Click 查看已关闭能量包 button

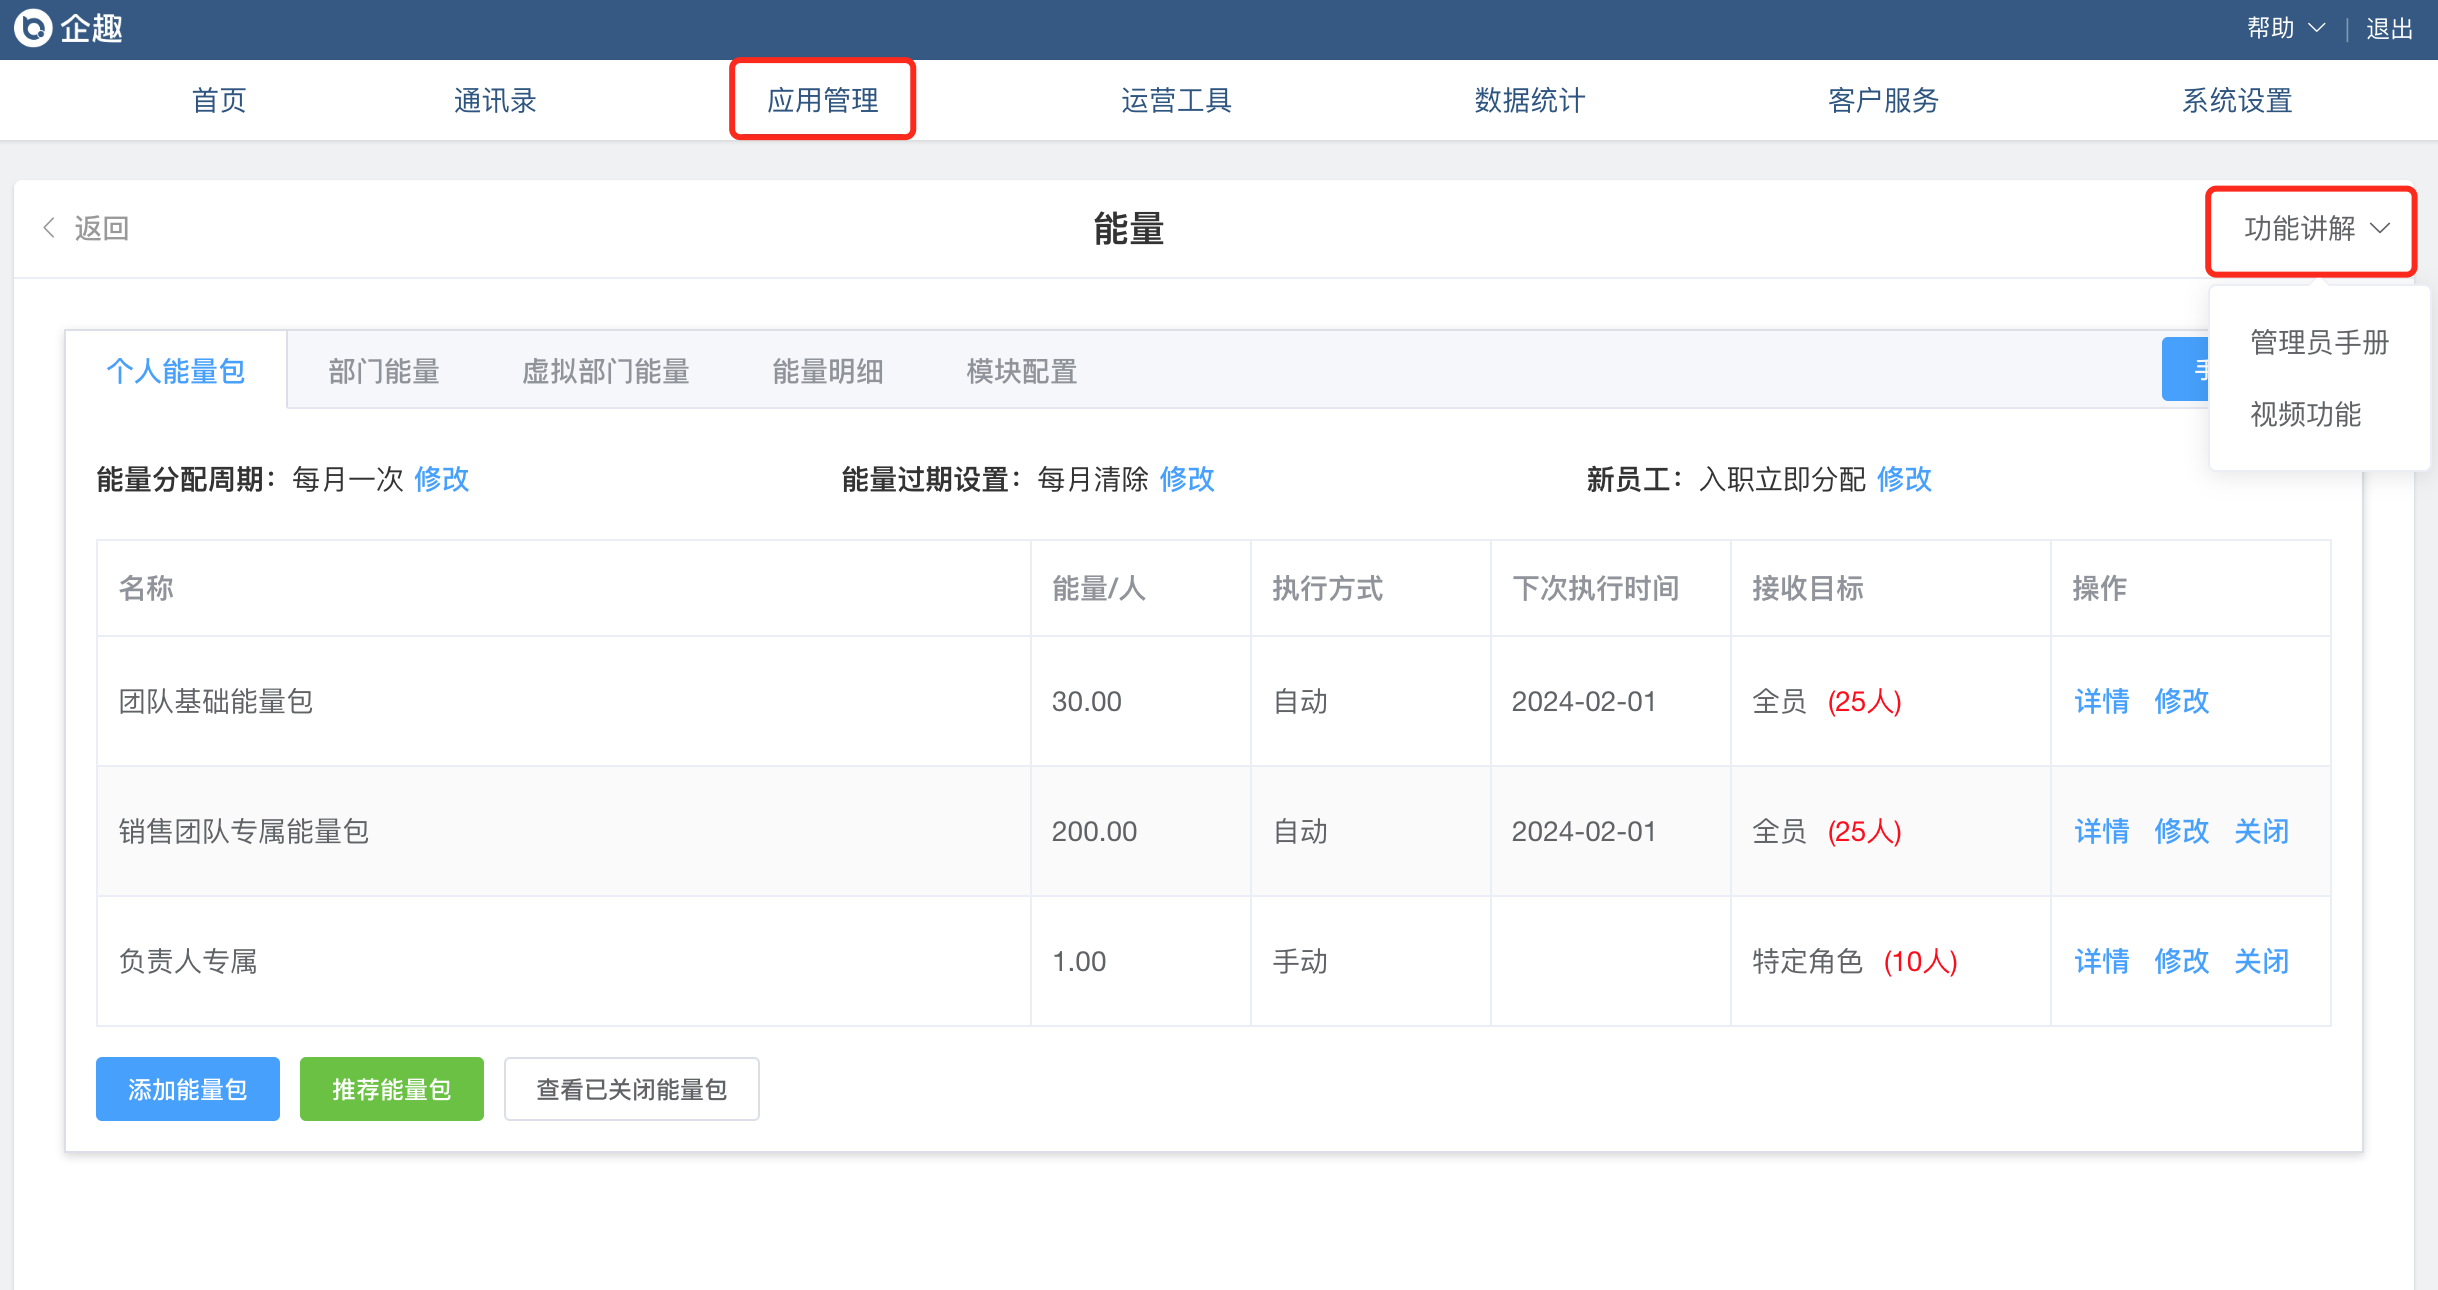[631, 1089]
